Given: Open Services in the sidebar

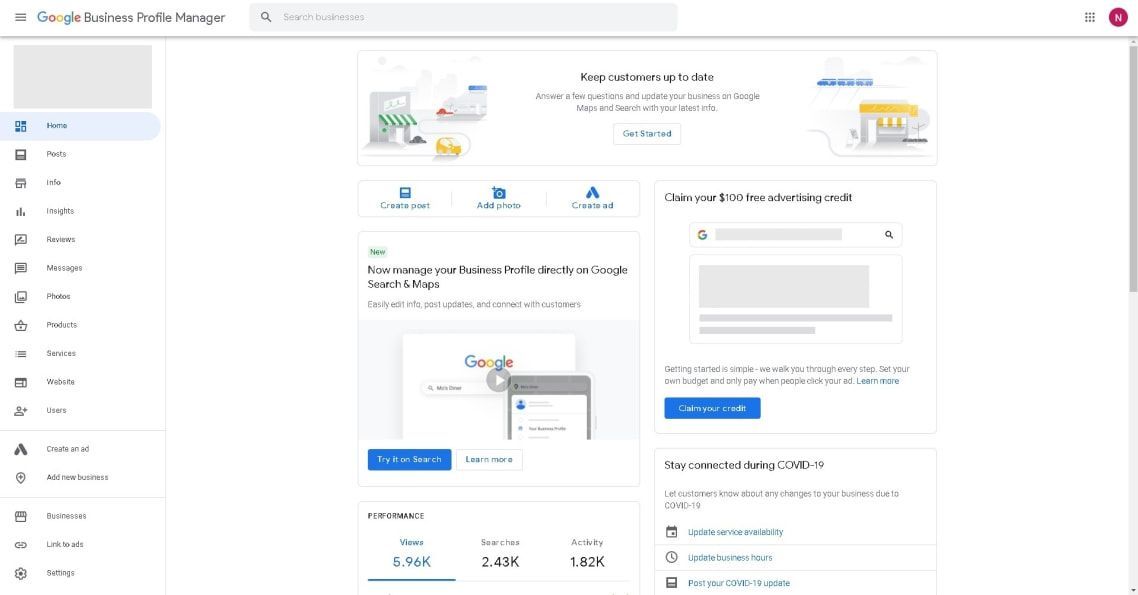Looking at the screenshot, I should point(80,353).
